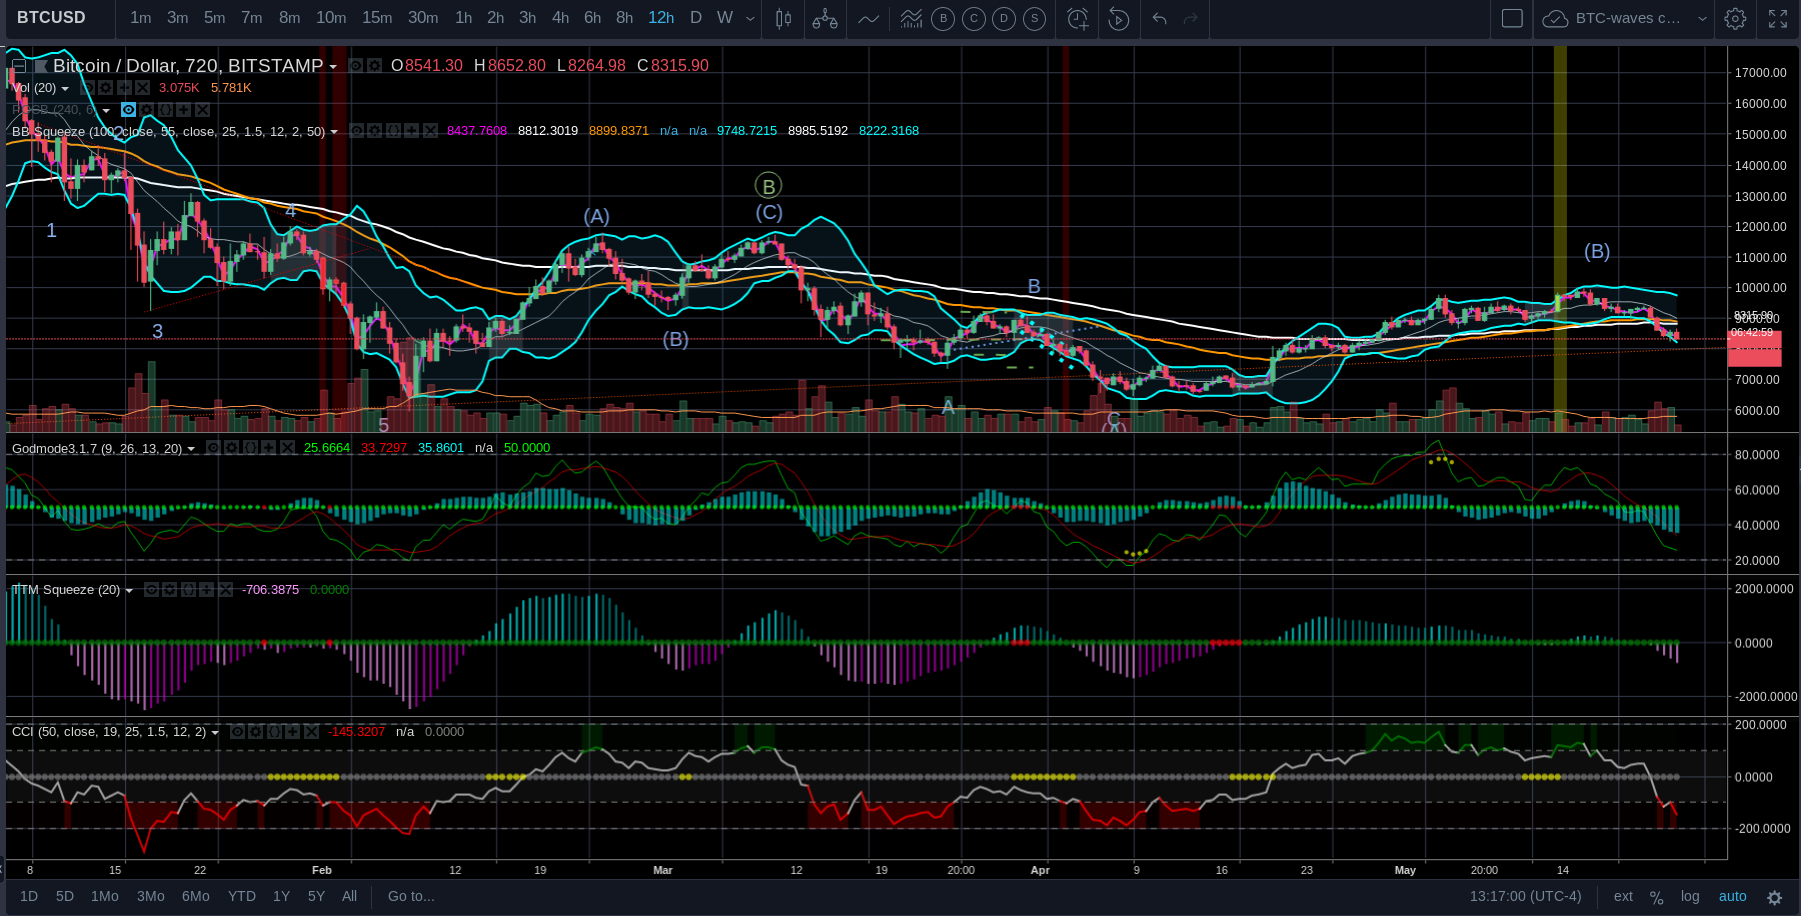The image size is (1801, 916).
Task: Open Godmode3.1.7 indicator settings gear
Action: tap(232, 448)
